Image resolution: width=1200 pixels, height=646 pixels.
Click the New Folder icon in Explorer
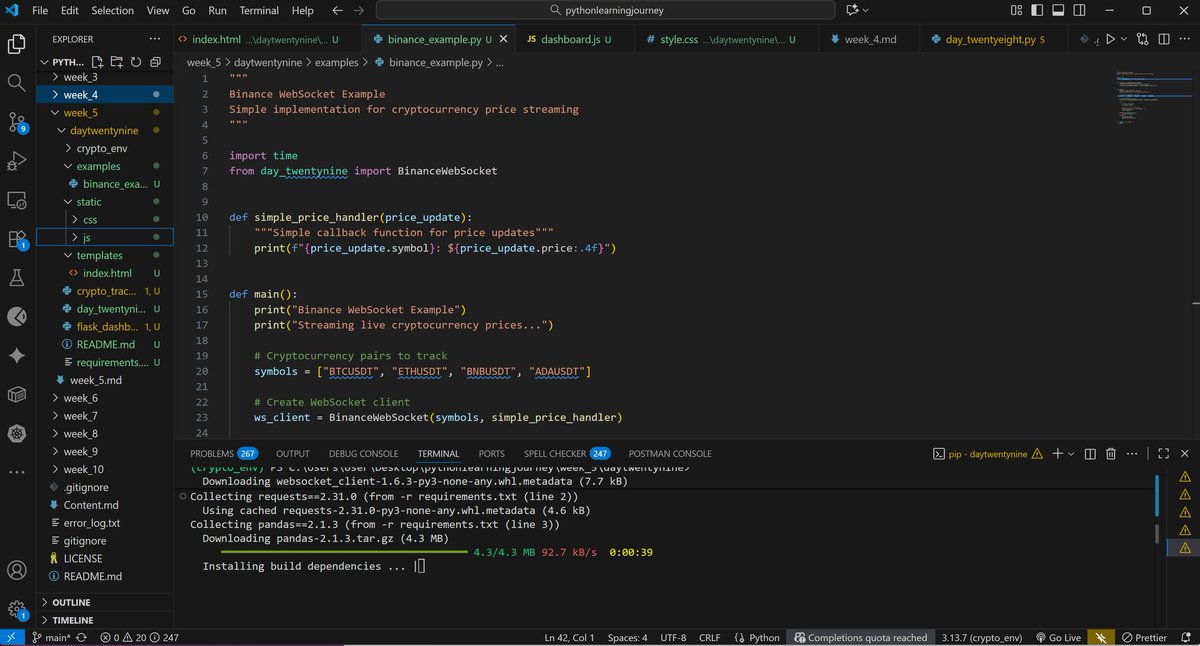(x=117, y=62)
